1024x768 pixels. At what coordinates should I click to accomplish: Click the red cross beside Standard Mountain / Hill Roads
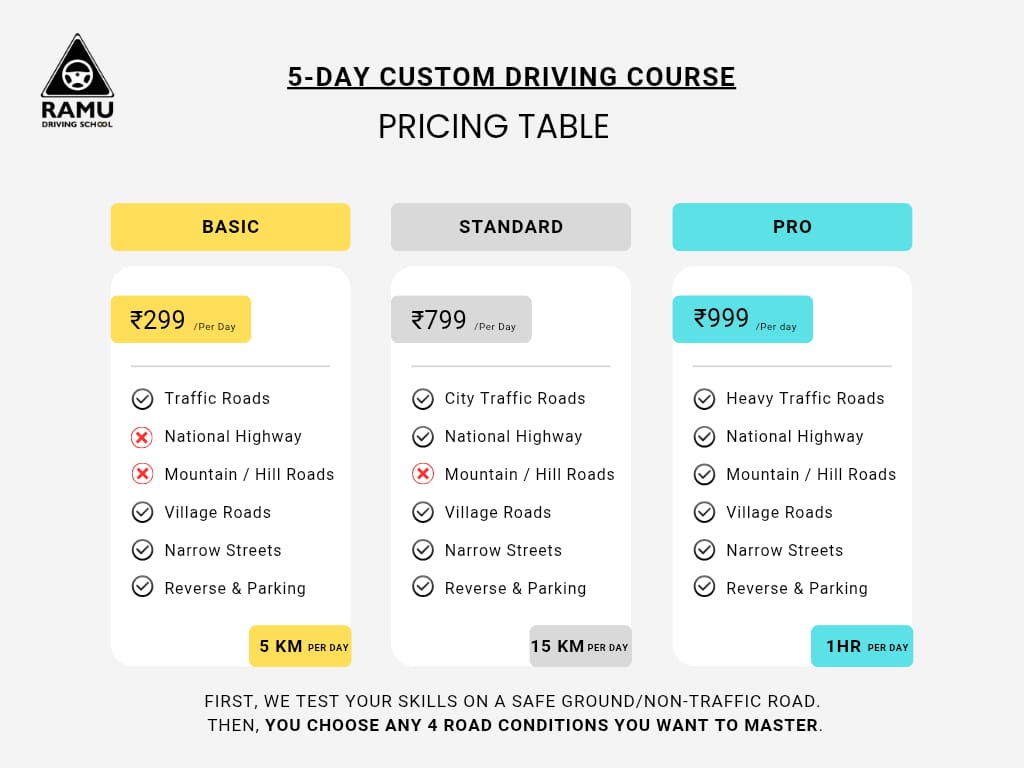coord(422,475)
